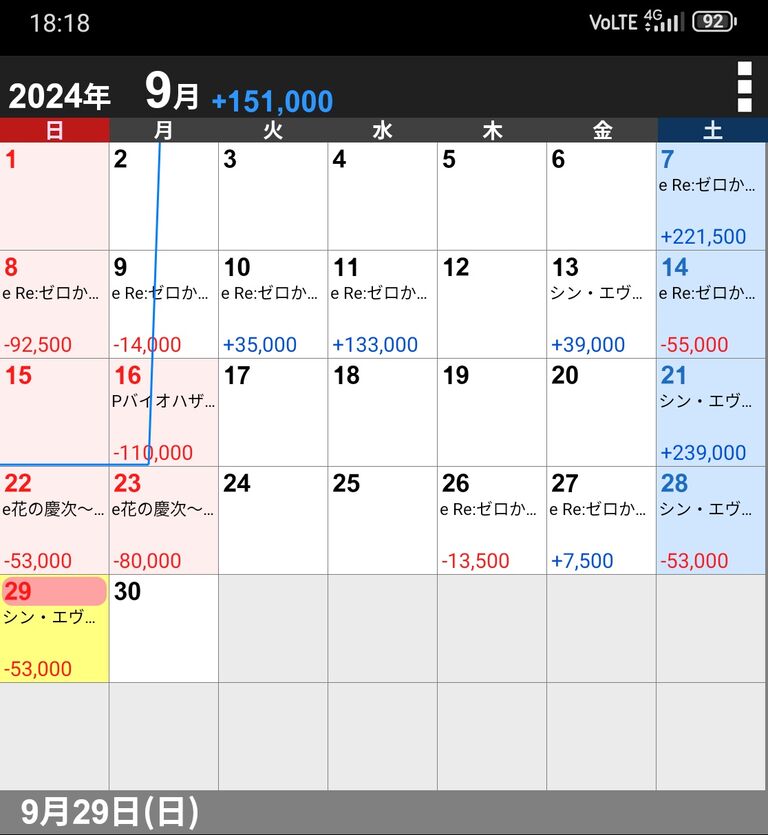Screen dimensions: 768x835
Task: Open day 19 in calendar
Action: coord(492,413)
